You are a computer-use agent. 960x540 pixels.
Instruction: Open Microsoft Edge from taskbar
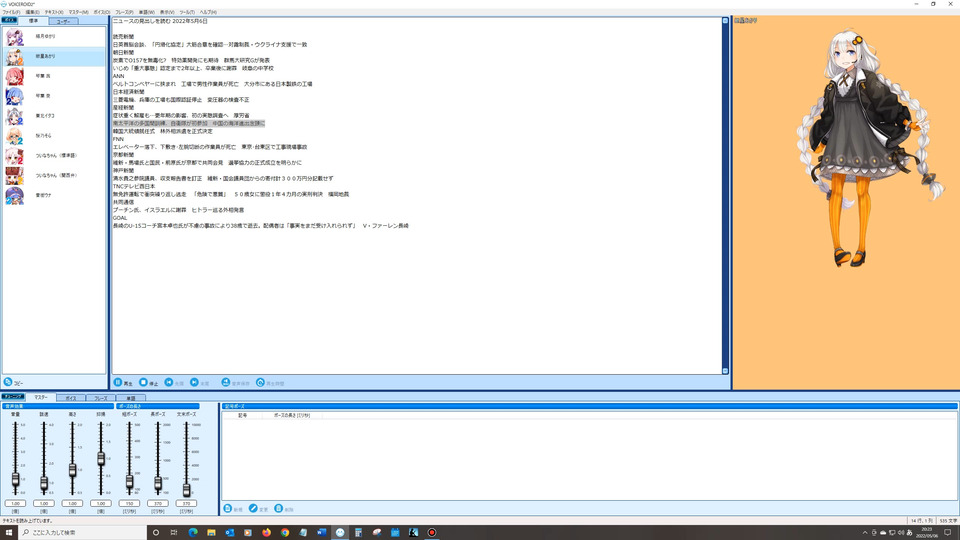coord(193,532)
